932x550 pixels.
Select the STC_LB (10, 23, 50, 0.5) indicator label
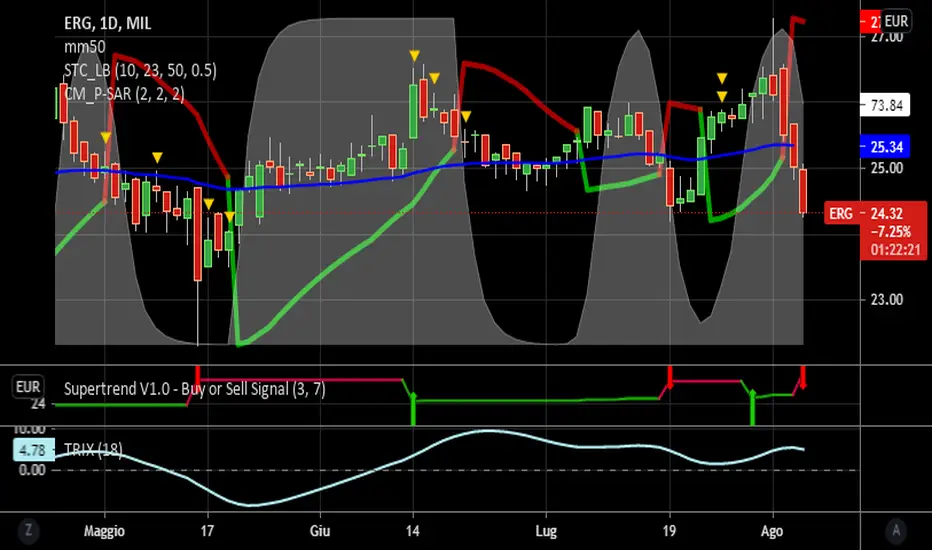(140, 71)
